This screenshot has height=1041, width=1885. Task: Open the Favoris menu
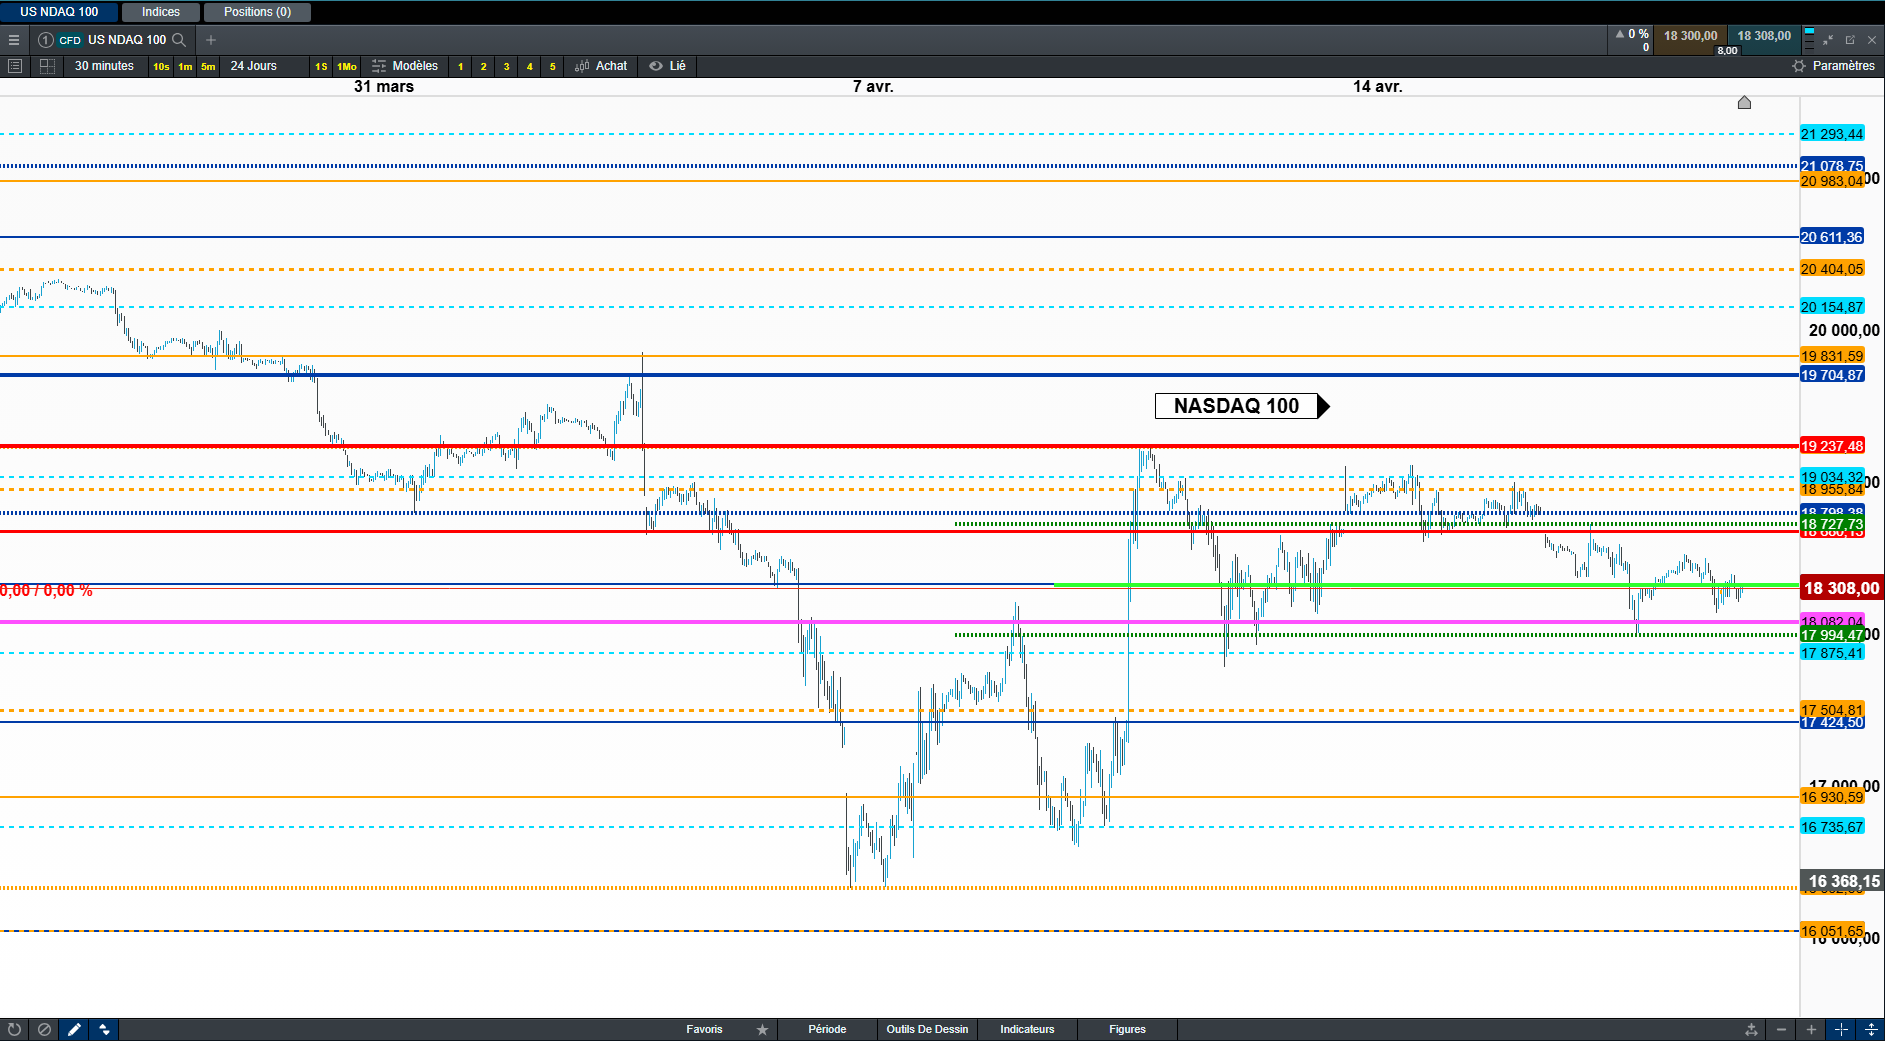[704, 1029]
